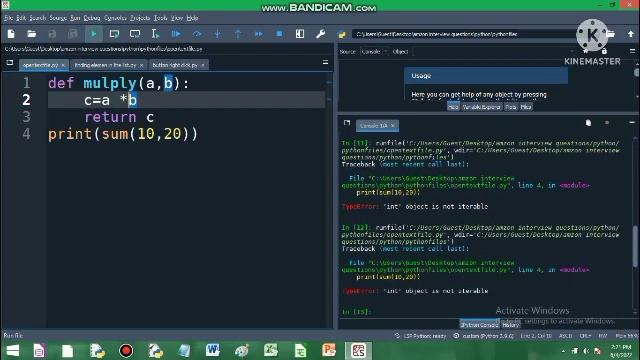
Task: Open the Consoles menu
Action: pyautogui.click(x=115, y=18)
